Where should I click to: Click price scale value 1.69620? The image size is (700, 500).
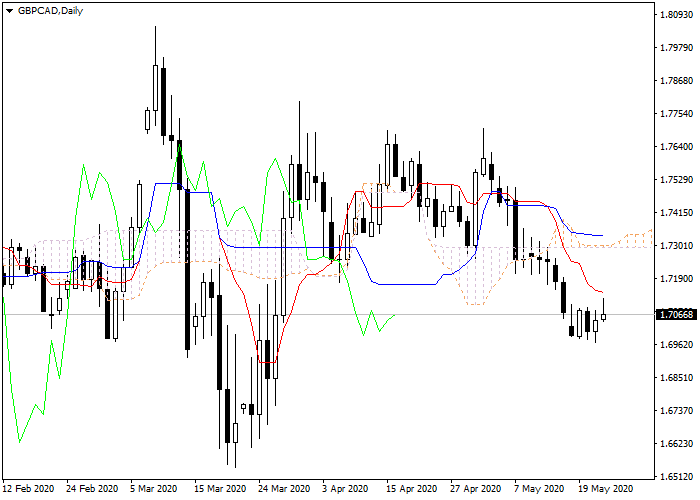[676, 345]
